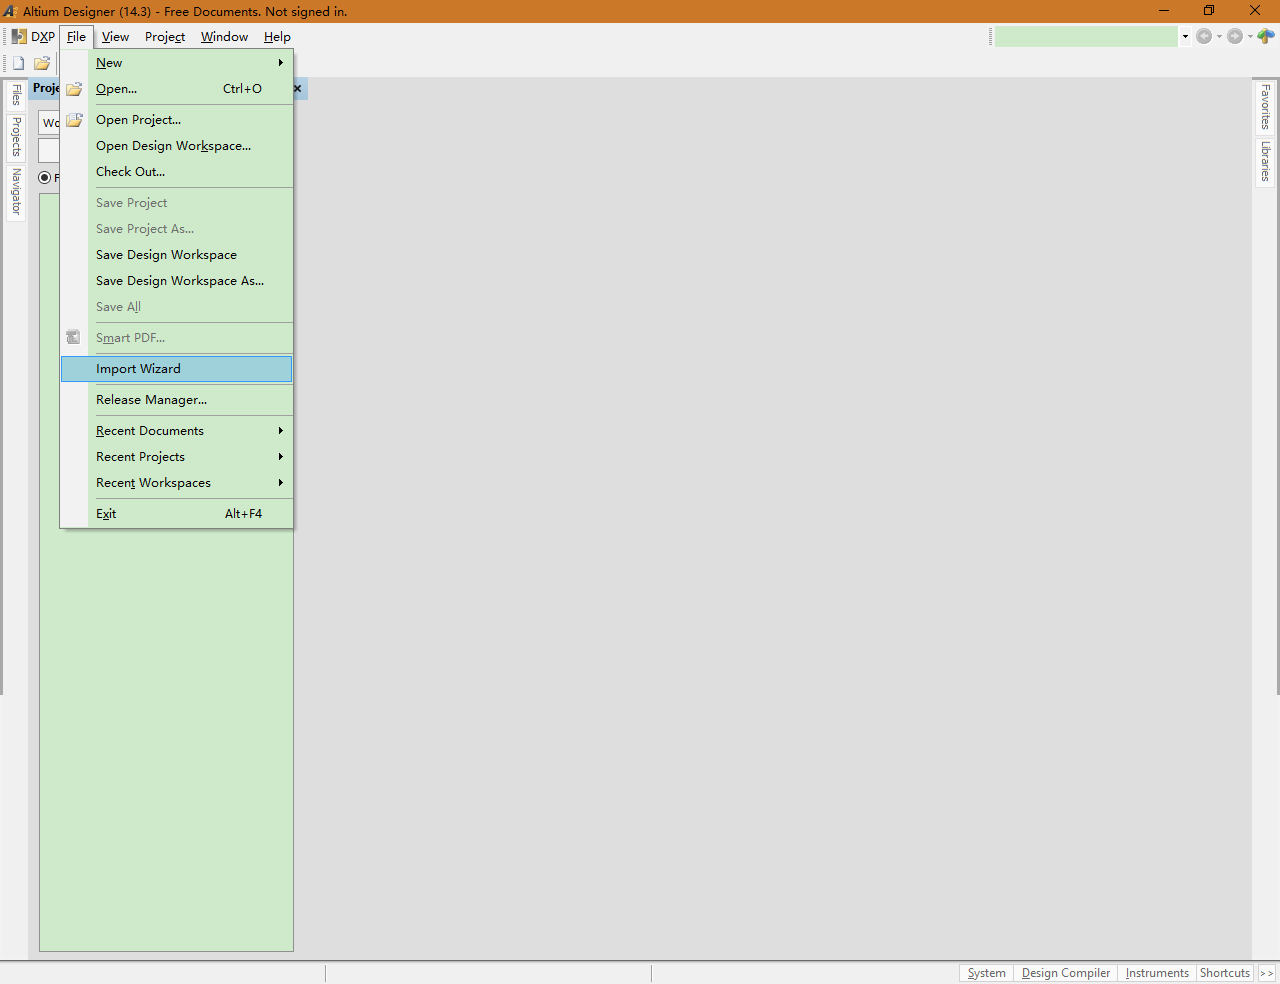Click the >> status bar expand button
Image resolution: width=1280 pixels, height=984 pixels.
tap(1267, 973)
